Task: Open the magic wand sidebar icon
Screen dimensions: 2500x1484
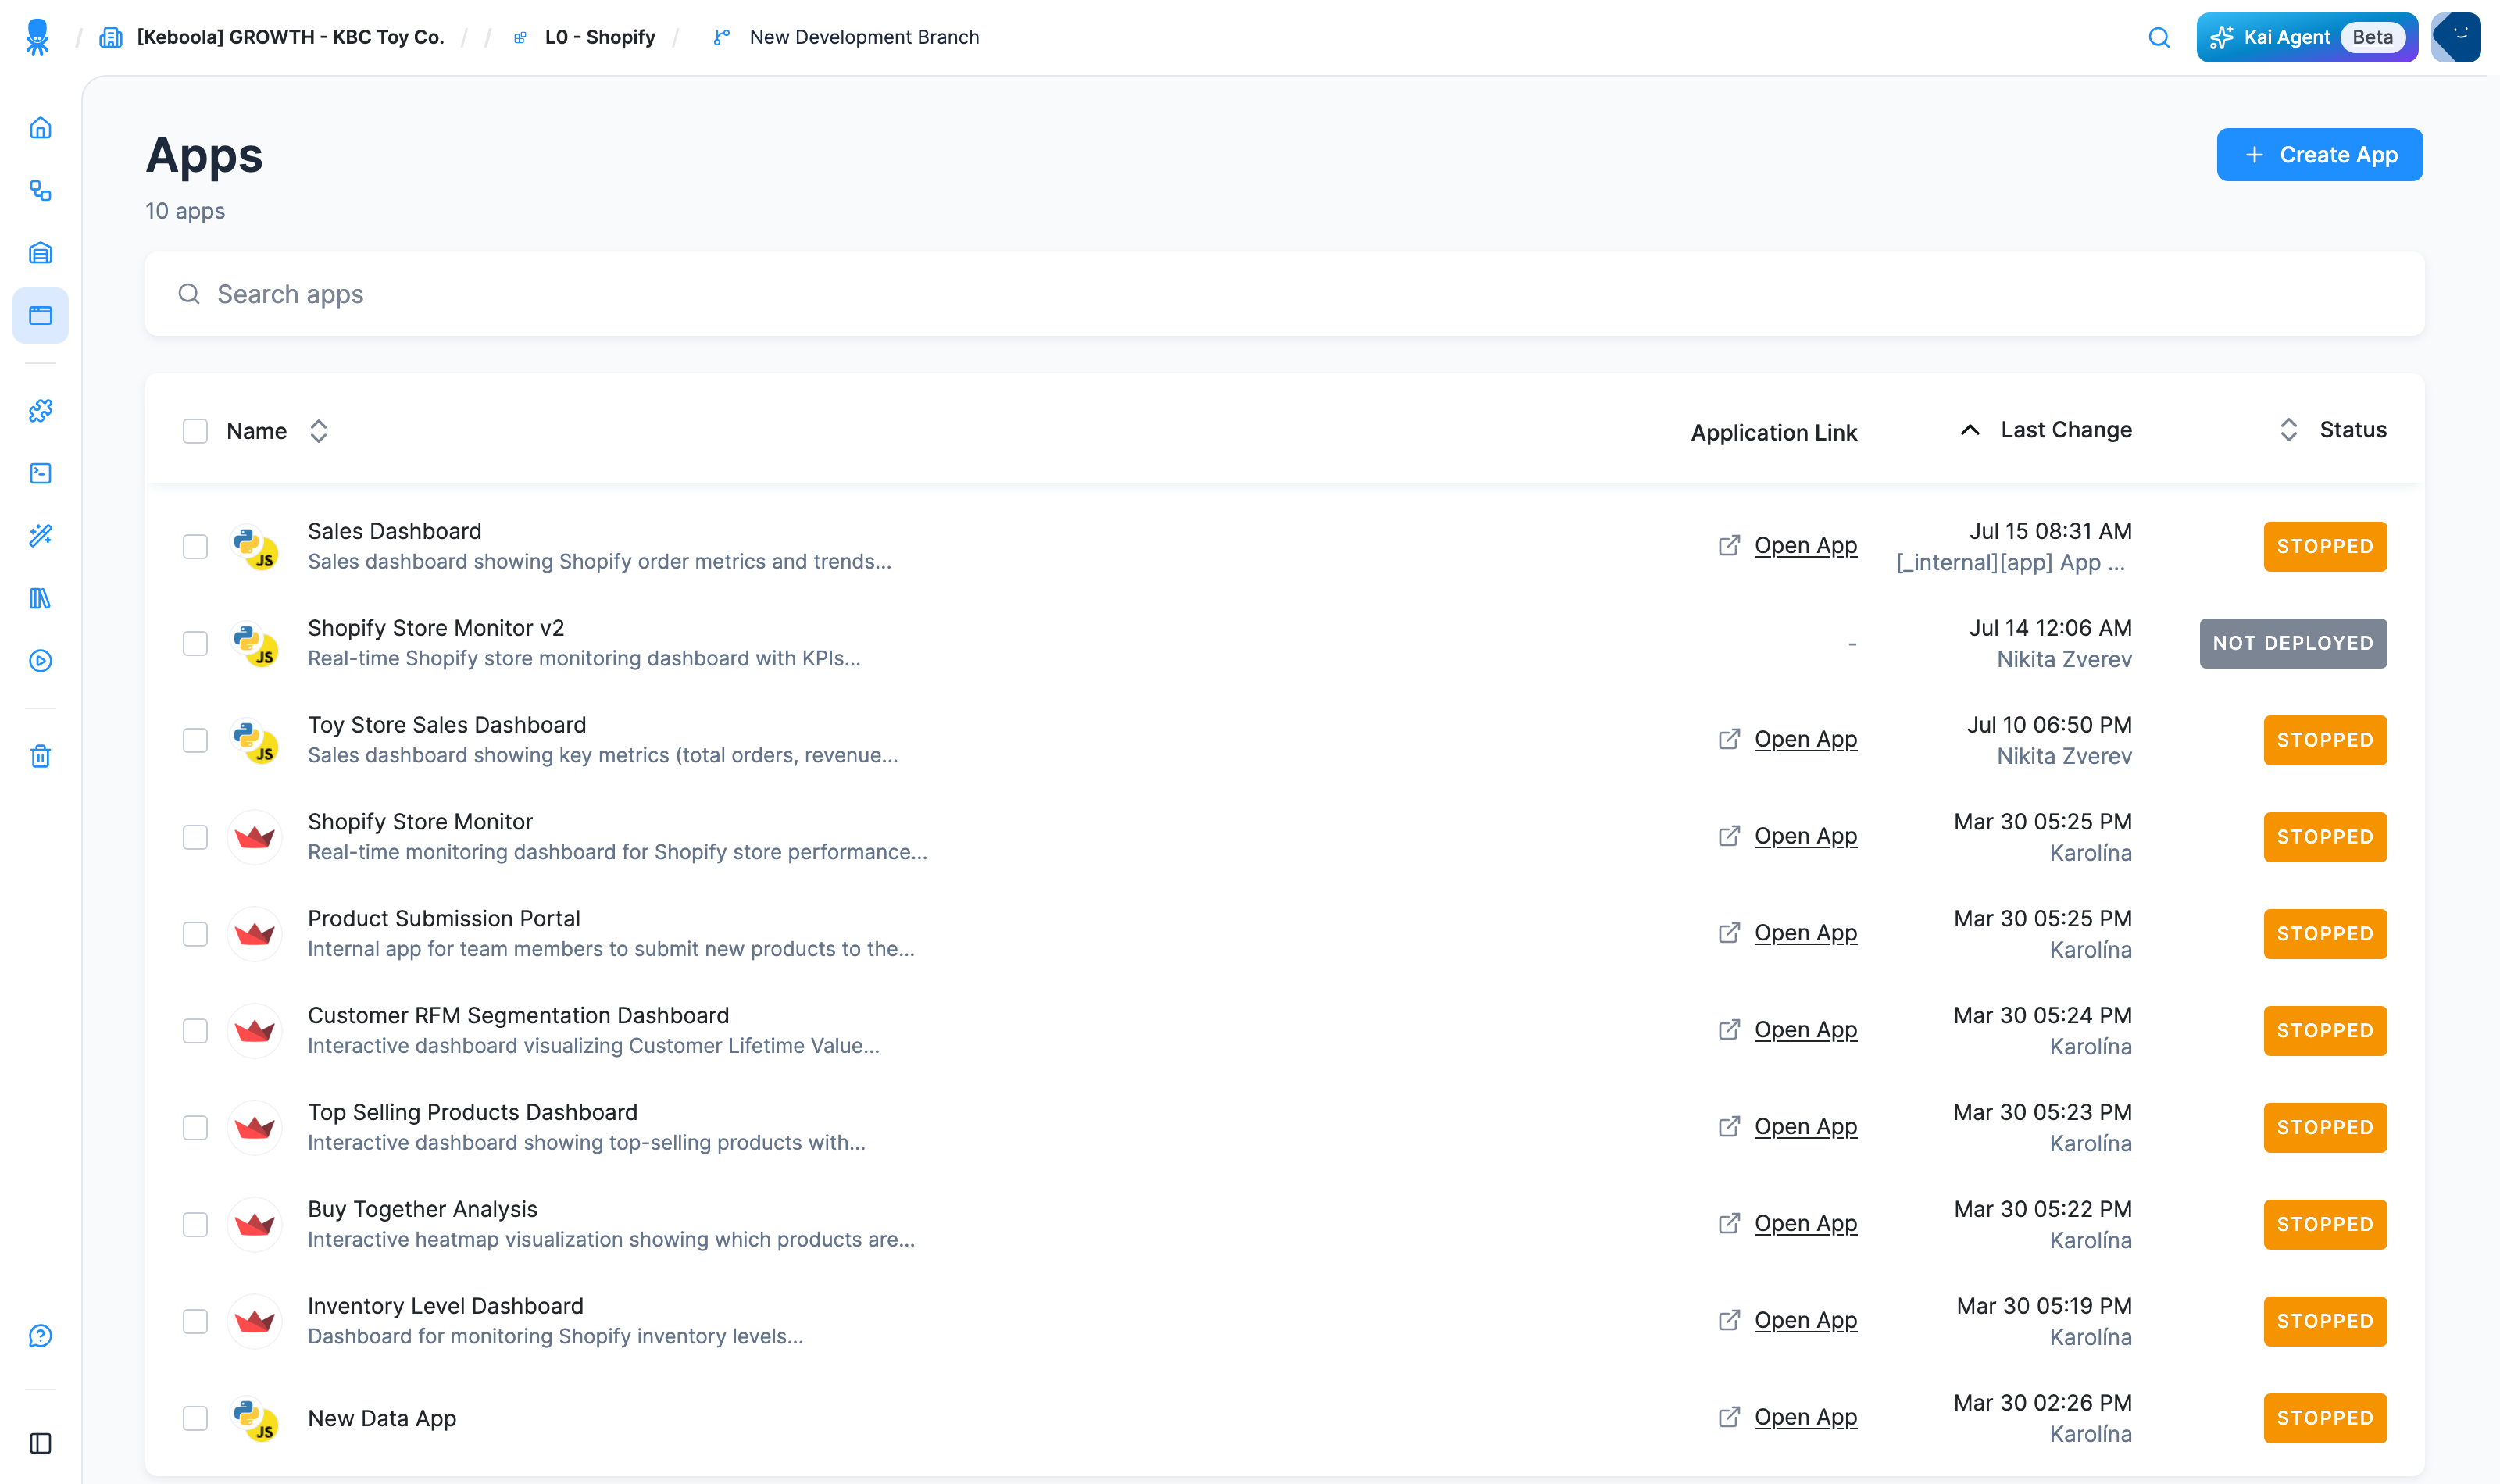Action: click(40, 536)
